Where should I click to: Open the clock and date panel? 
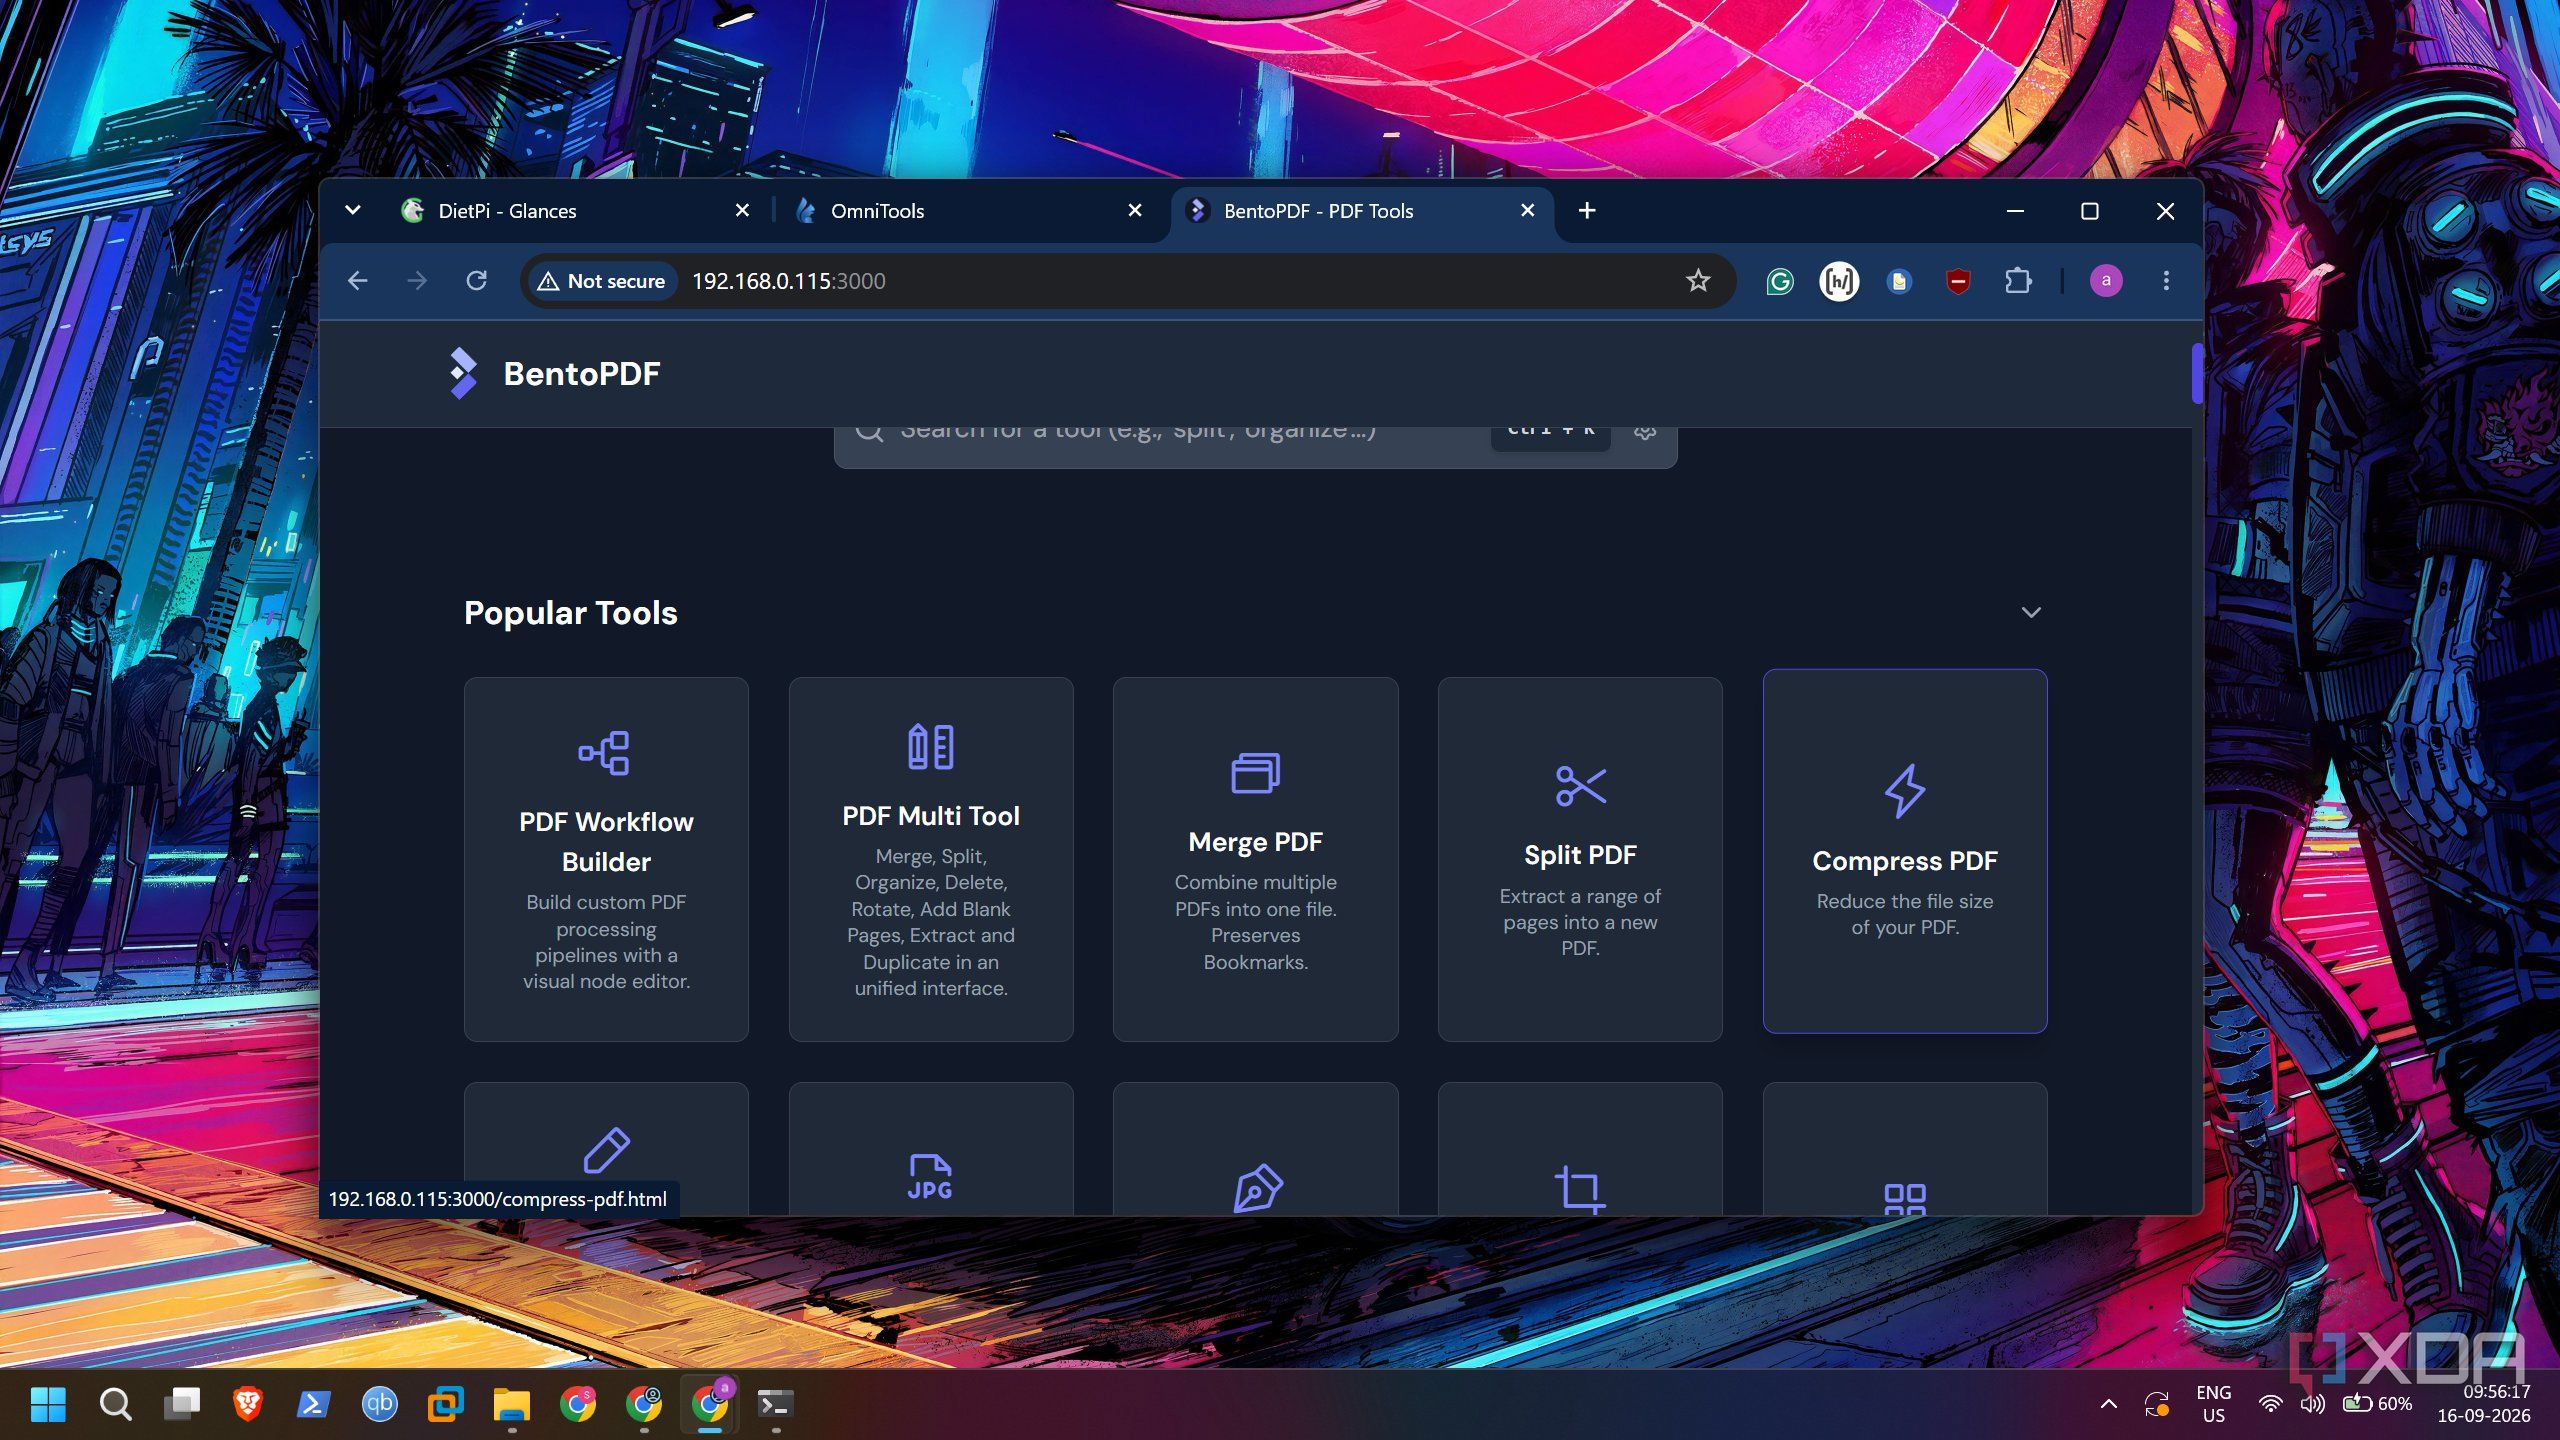coord(2484,1404)
